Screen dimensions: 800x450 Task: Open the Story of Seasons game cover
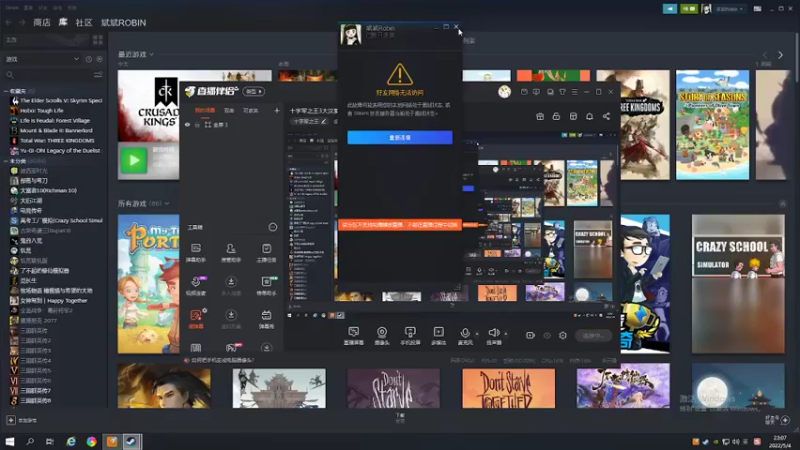coord(712,124)
